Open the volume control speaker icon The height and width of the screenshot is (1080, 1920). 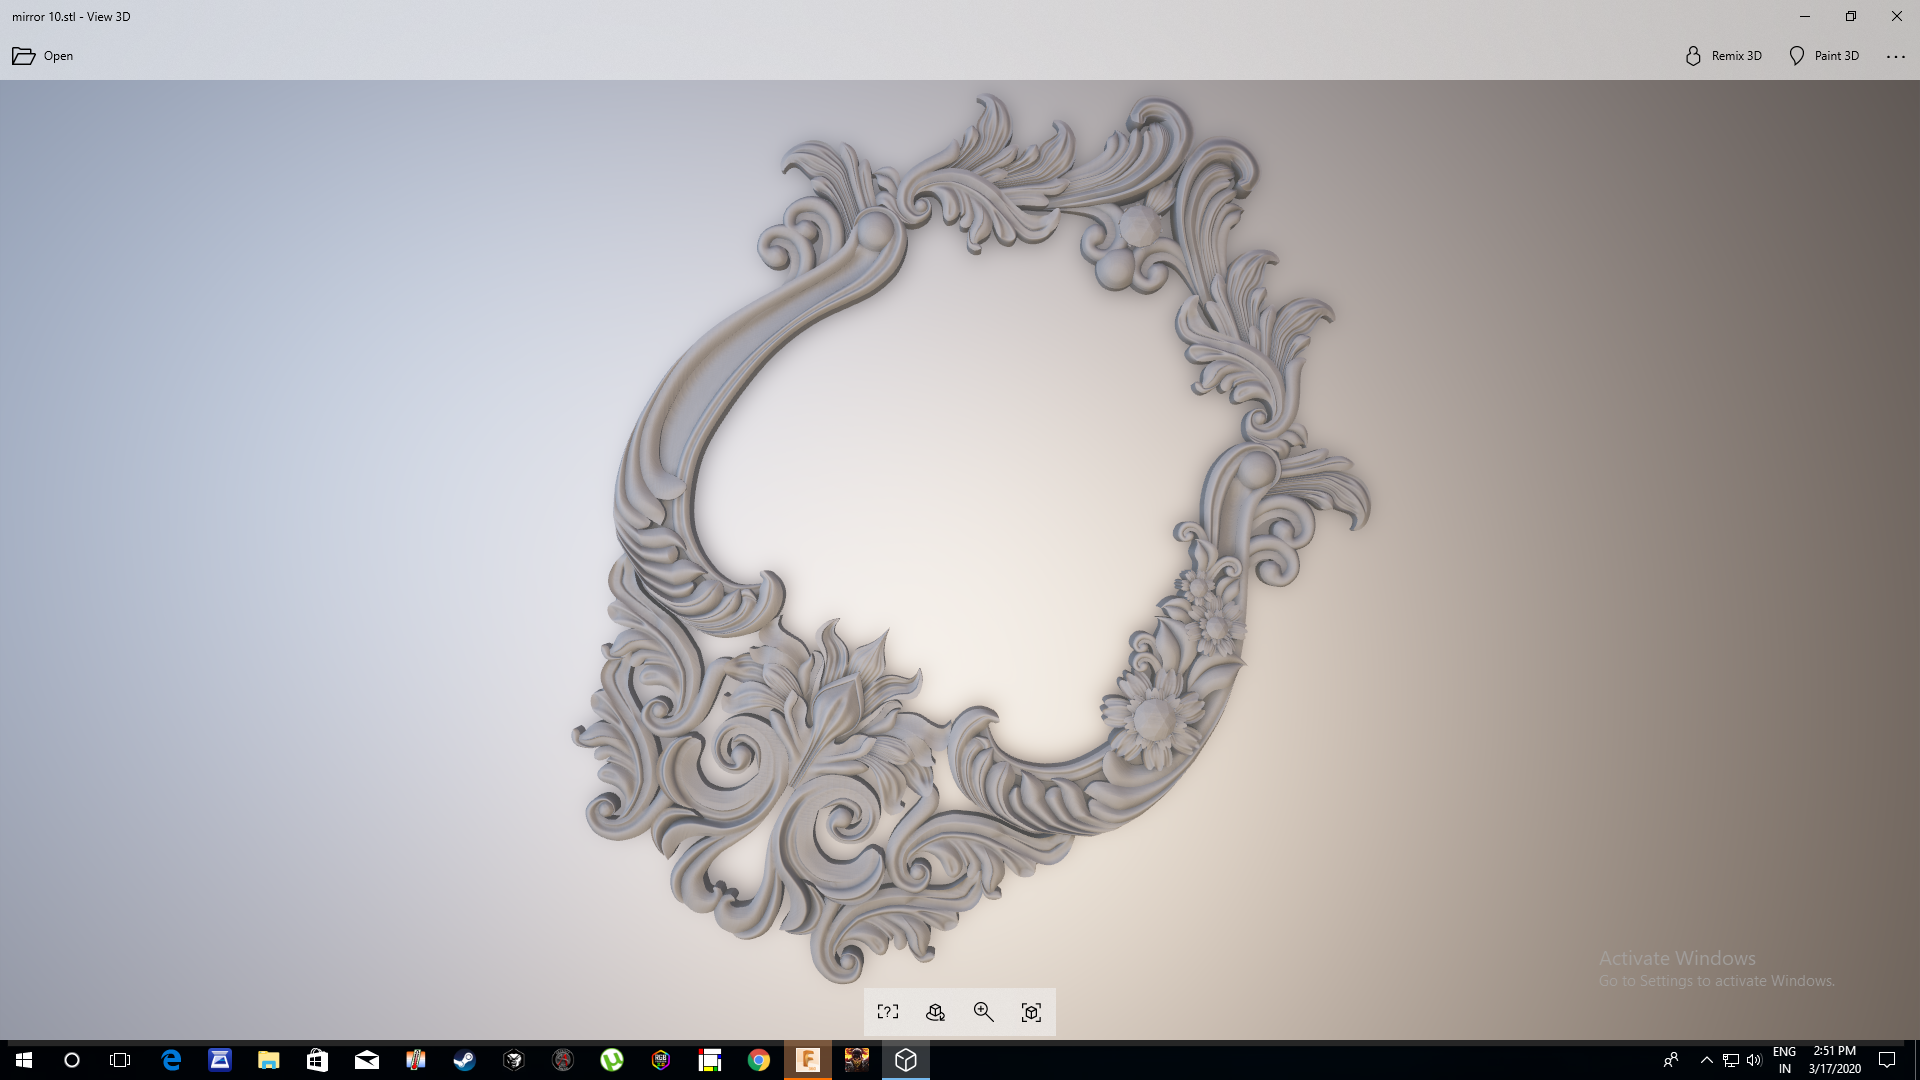1754,1060
